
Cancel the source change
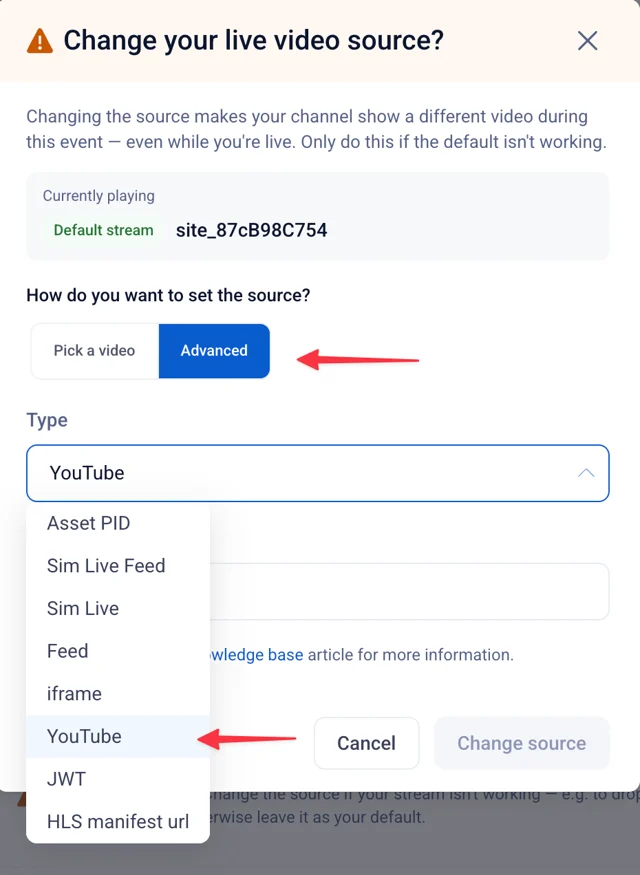[367, 743]
